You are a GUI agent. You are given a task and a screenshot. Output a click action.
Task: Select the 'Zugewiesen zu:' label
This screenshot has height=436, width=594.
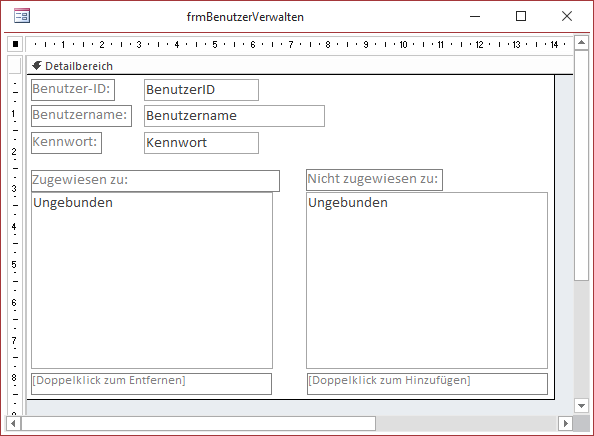tap(155, 181)
